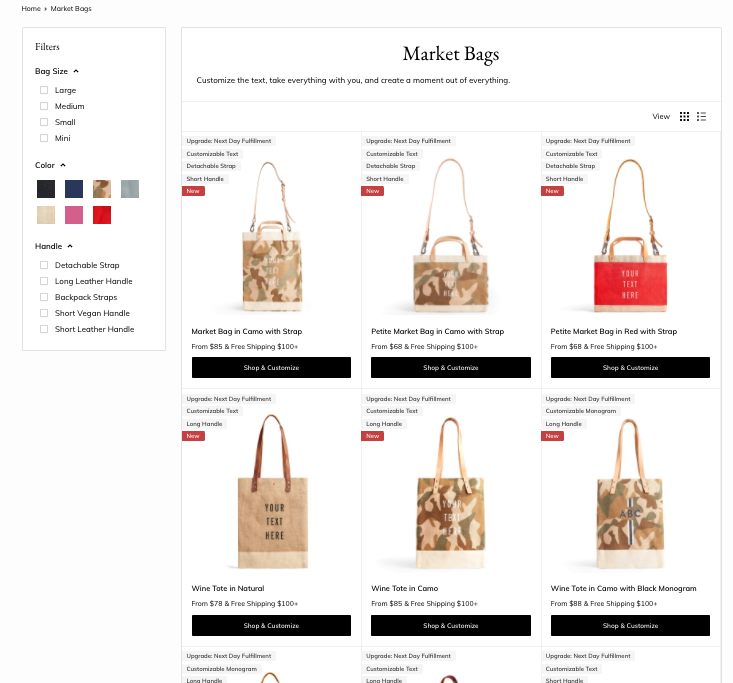Viewport: 733px width, 683px height.
Task: Shop & Customize Petite Market Bag in Red
Action: point(630,367)
